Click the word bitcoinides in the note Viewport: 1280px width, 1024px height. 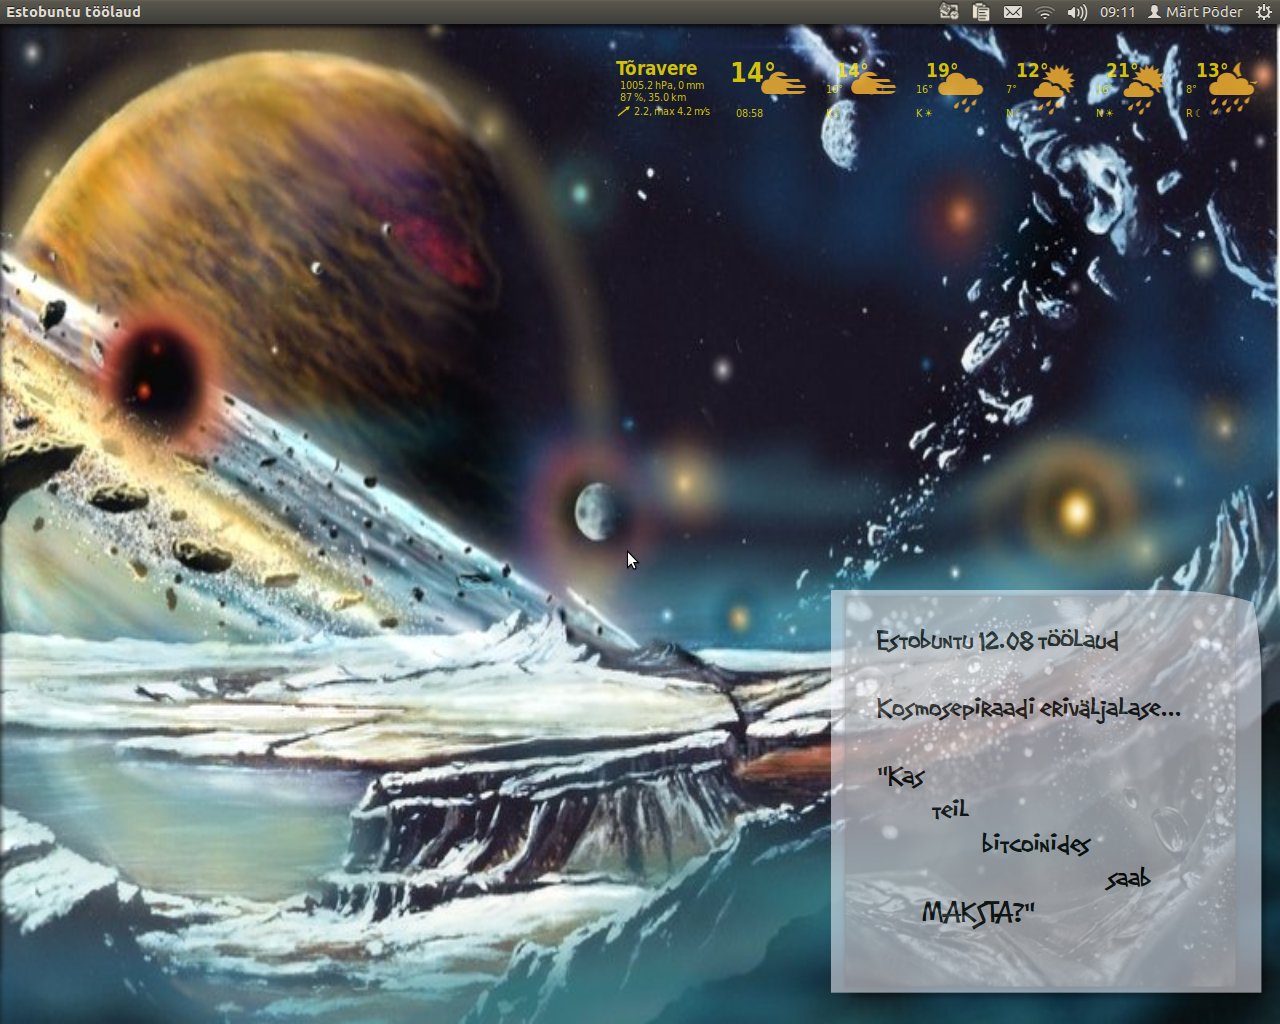[x=1035, y=844]
